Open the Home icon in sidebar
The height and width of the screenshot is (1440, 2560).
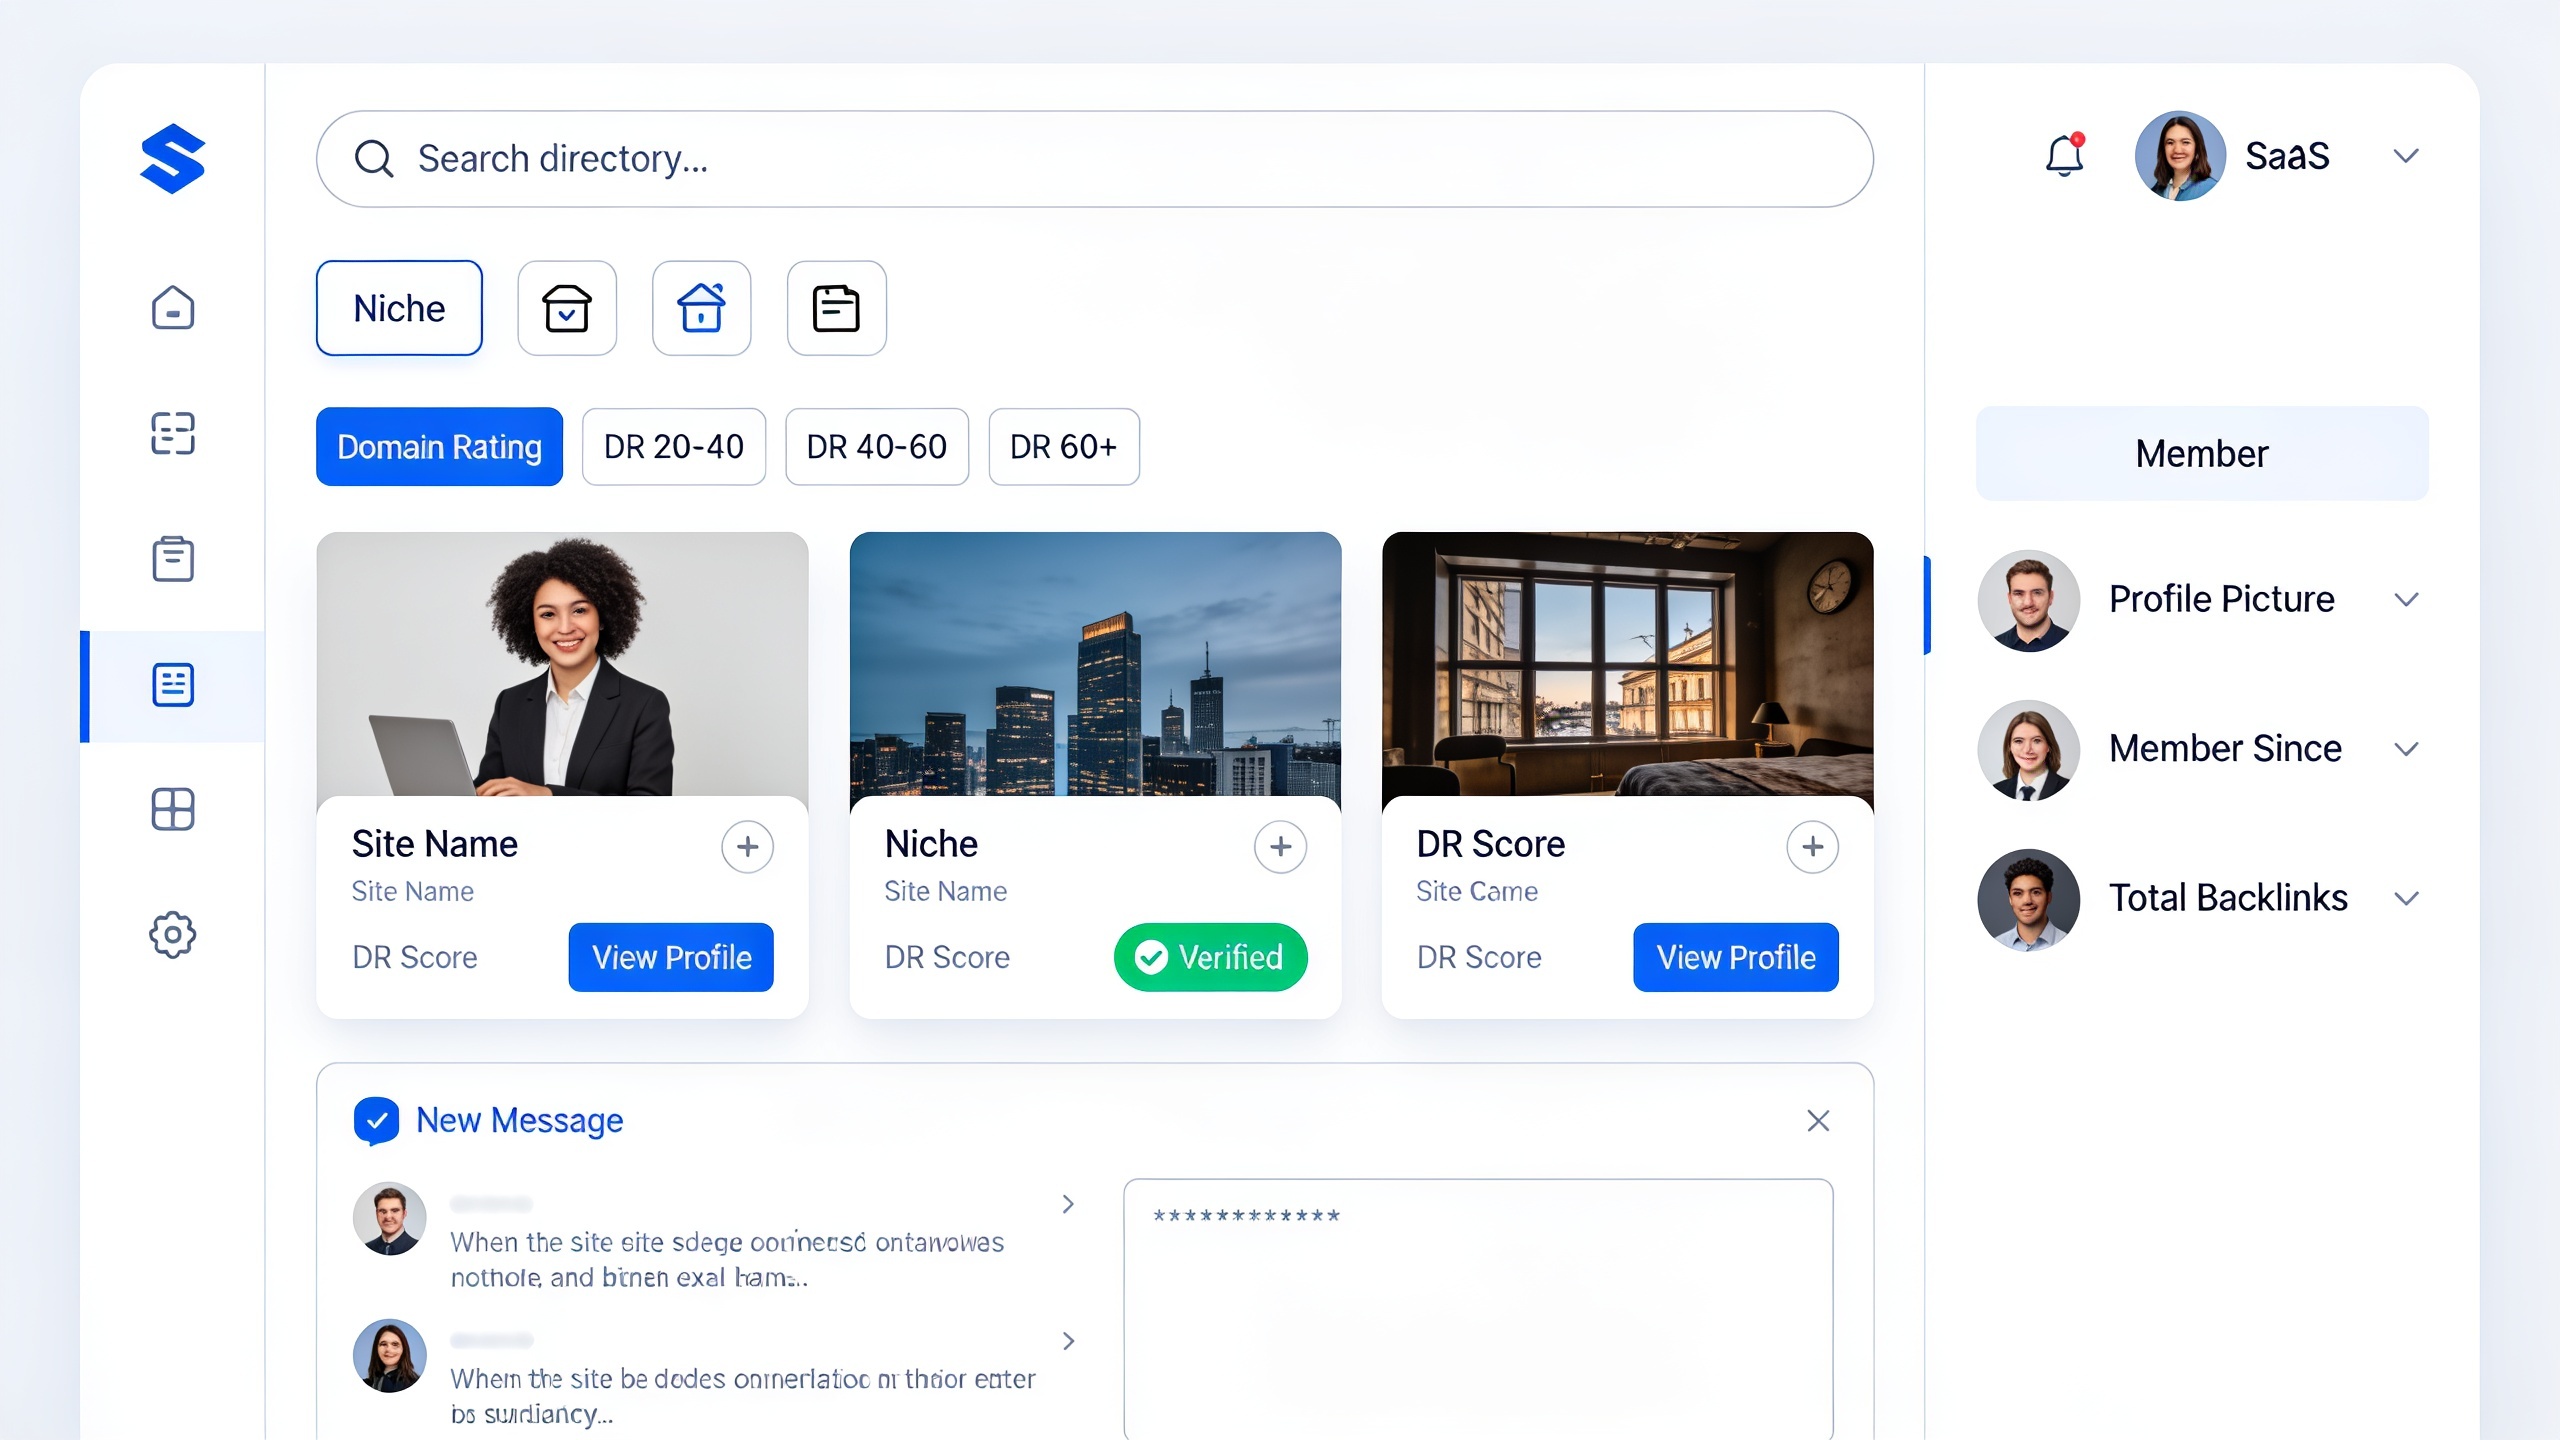pos(173,308)
